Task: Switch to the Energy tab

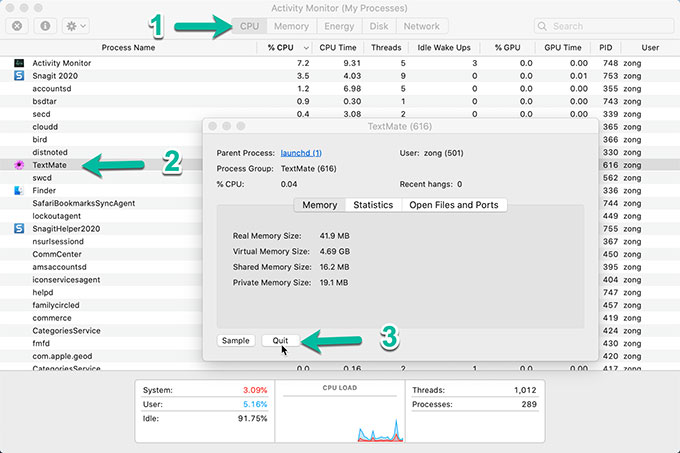Action: click(339, 26)
